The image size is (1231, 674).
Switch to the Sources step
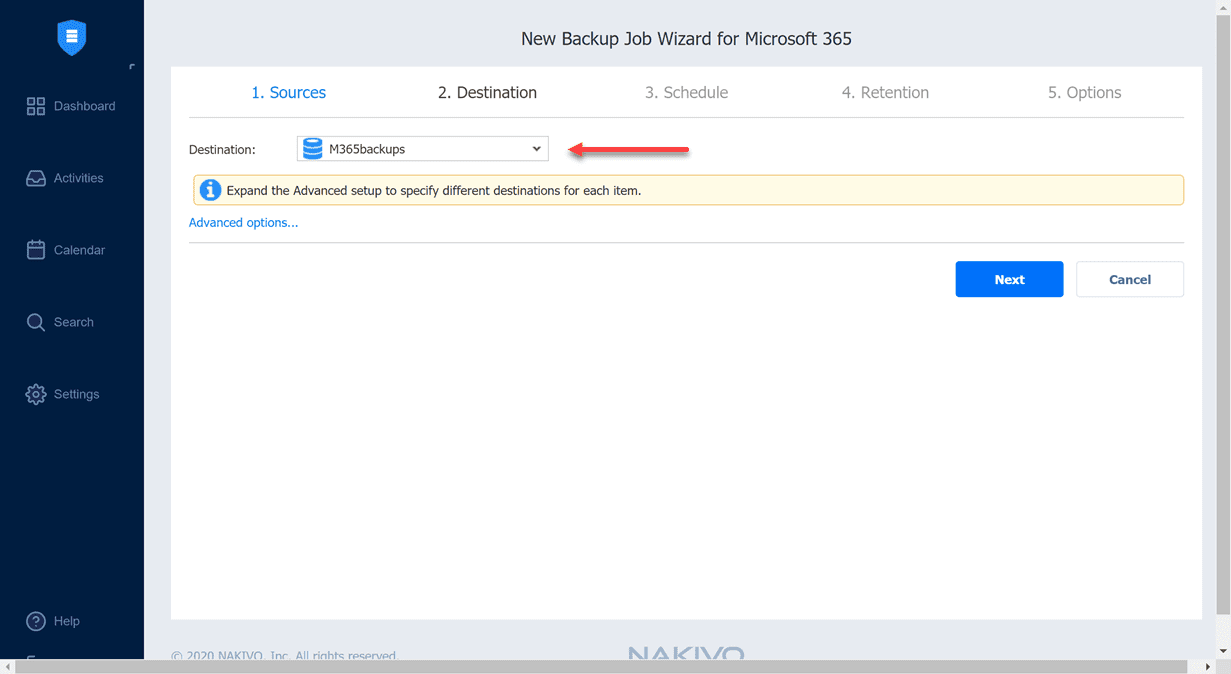(288, 92)
